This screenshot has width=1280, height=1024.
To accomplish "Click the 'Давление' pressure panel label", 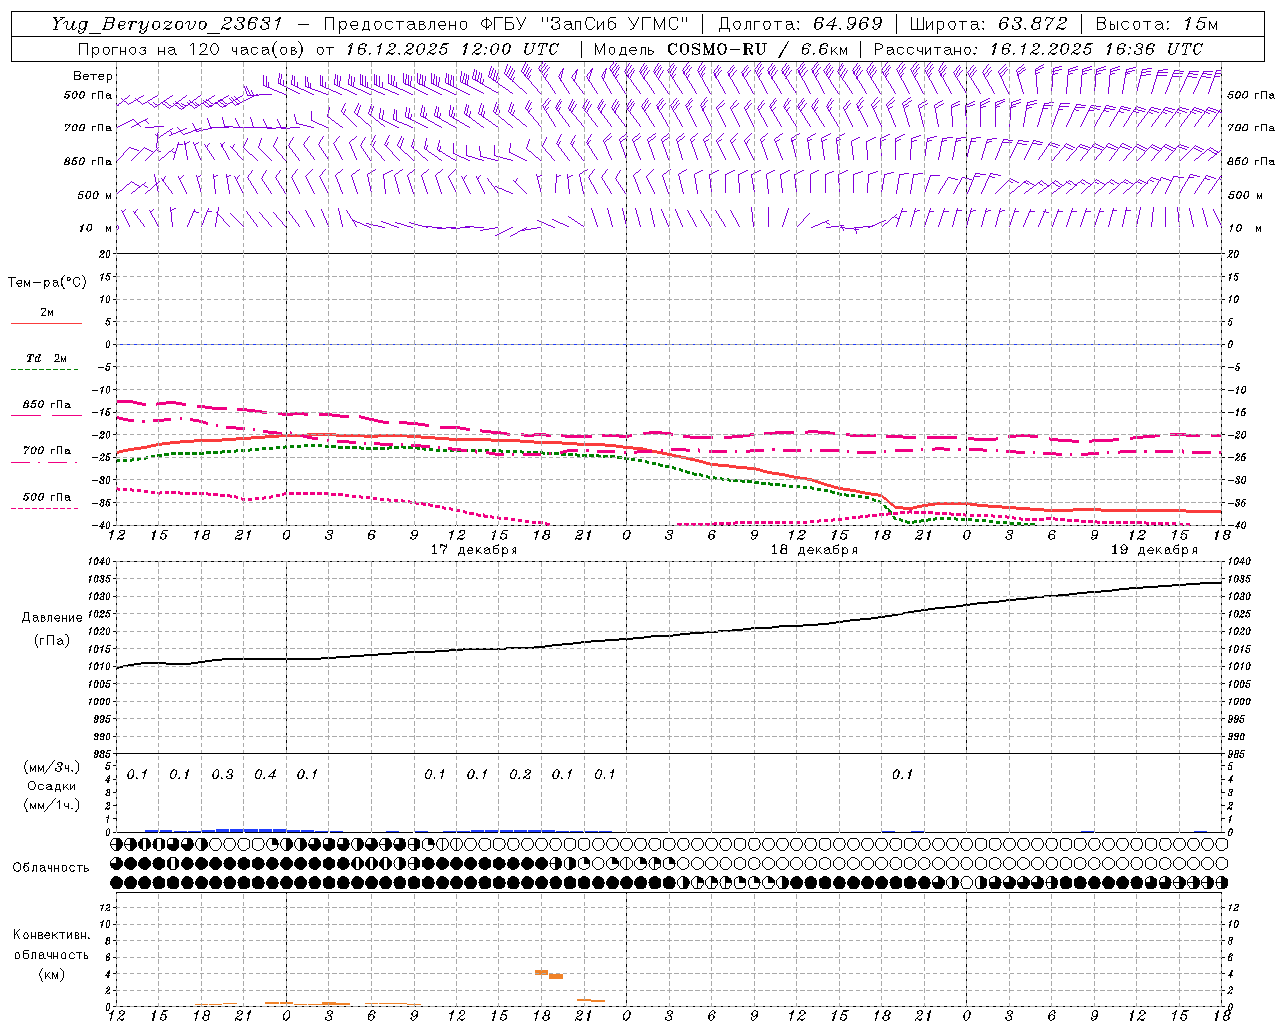I will pyautogui.click(x=52, y=618).
